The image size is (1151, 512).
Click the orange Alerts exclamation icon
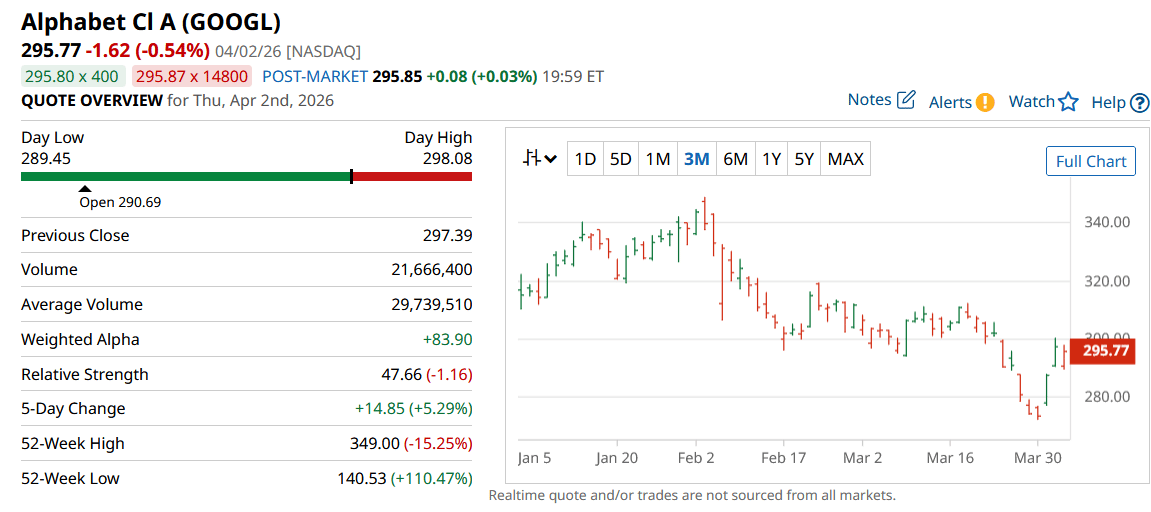(x=986, y=103)
